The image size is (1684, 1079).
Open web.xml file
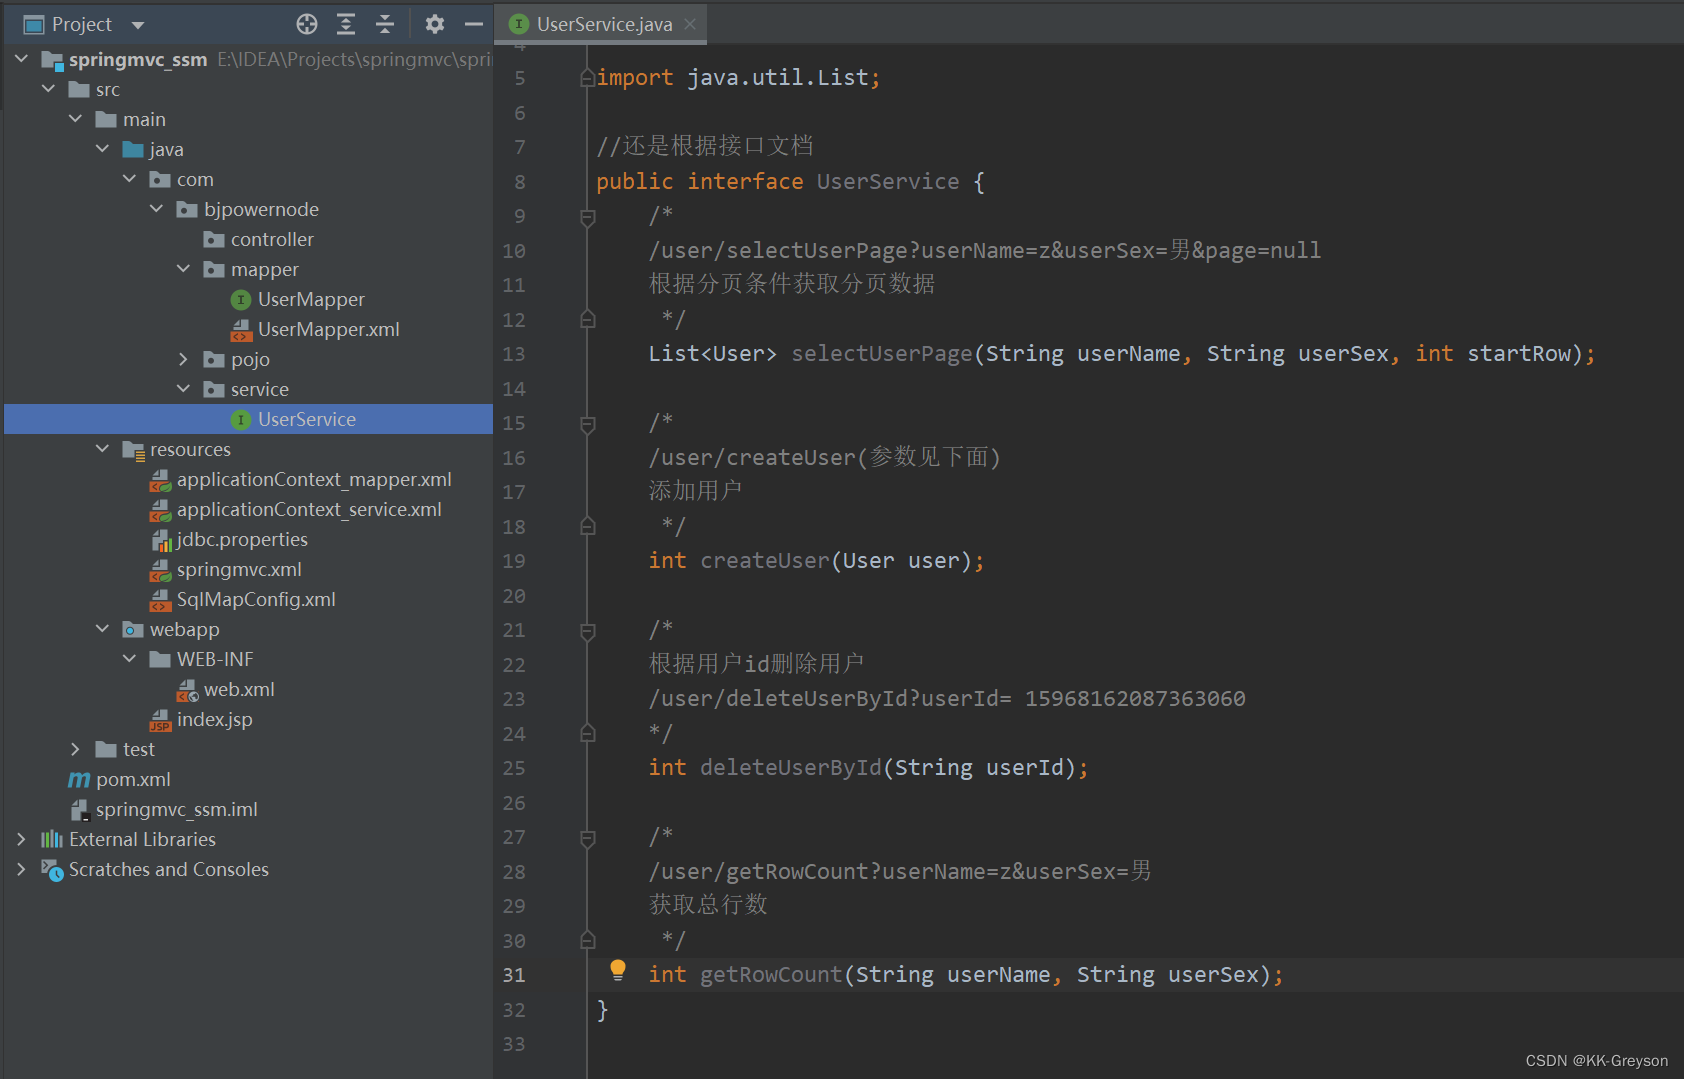pyautogui.click(x=239, y=689)
